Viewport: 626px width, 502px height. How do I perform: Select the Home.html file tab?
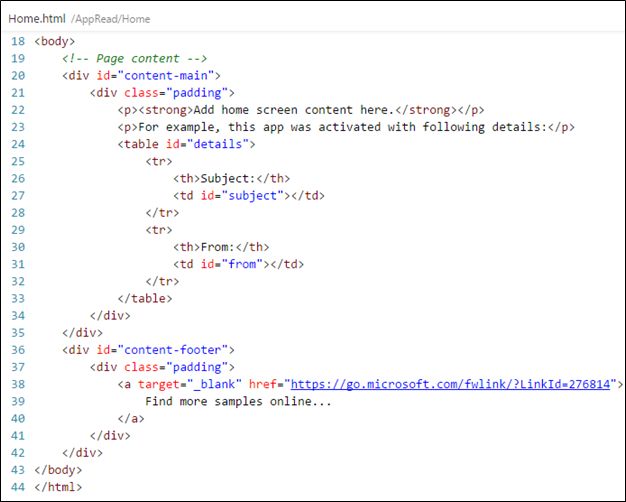pos(37,19)
